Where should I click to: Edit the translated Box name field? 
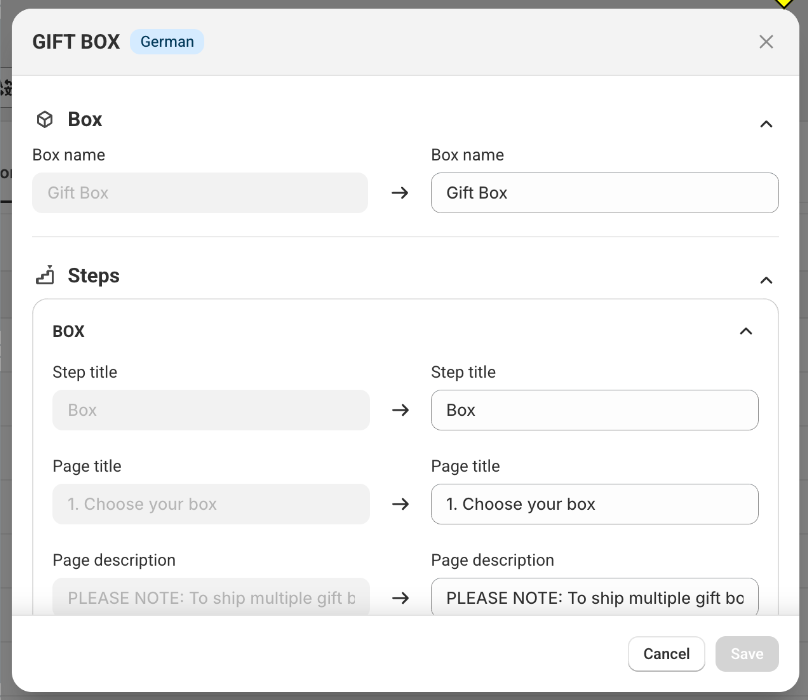pos(604,193)
